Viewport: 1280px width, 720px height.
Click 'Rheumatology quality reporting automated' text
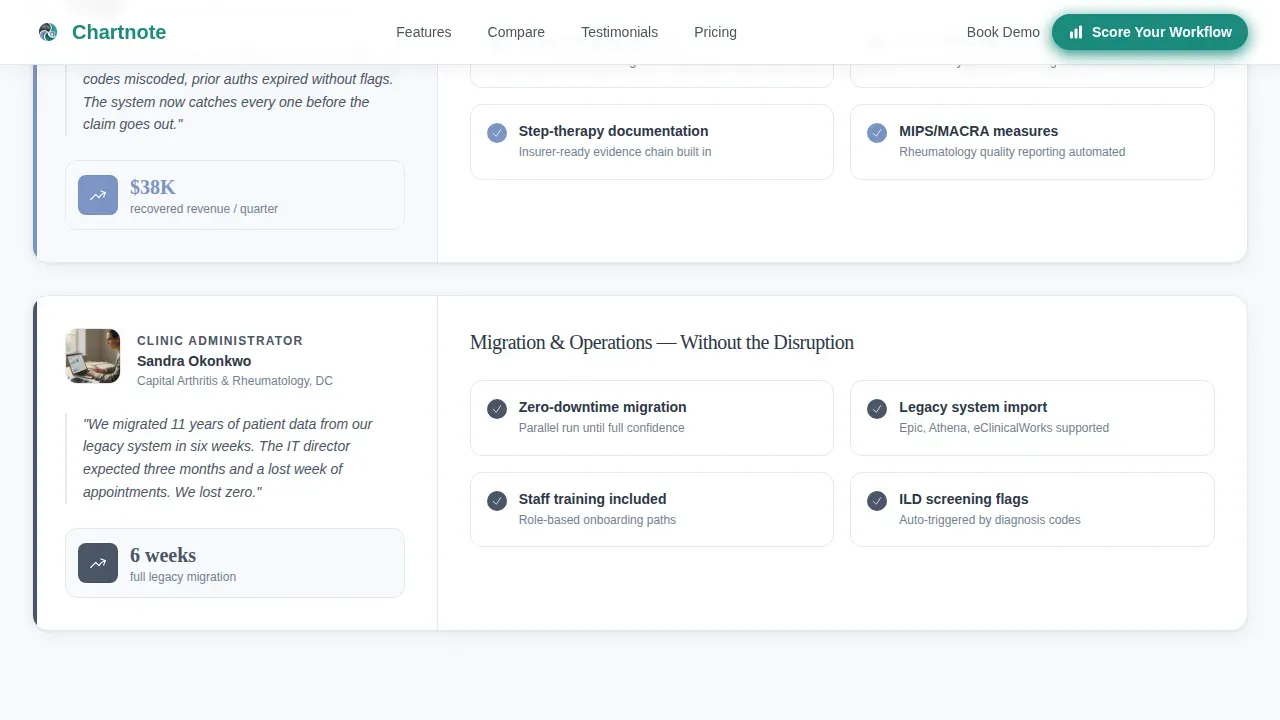coord(1012,152)
